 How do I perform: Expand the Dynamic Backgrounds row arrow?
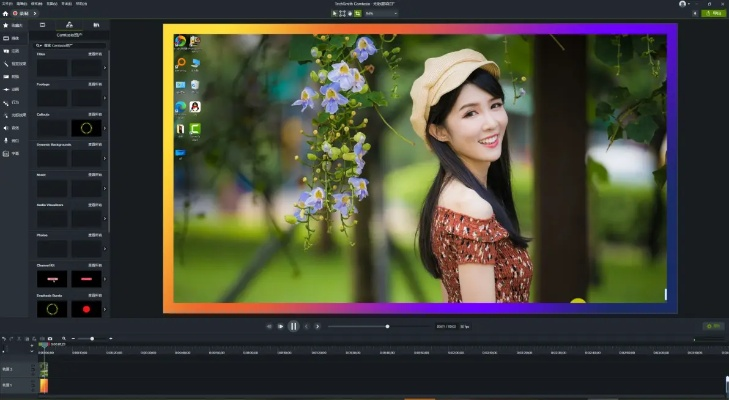tap(105, 159)
